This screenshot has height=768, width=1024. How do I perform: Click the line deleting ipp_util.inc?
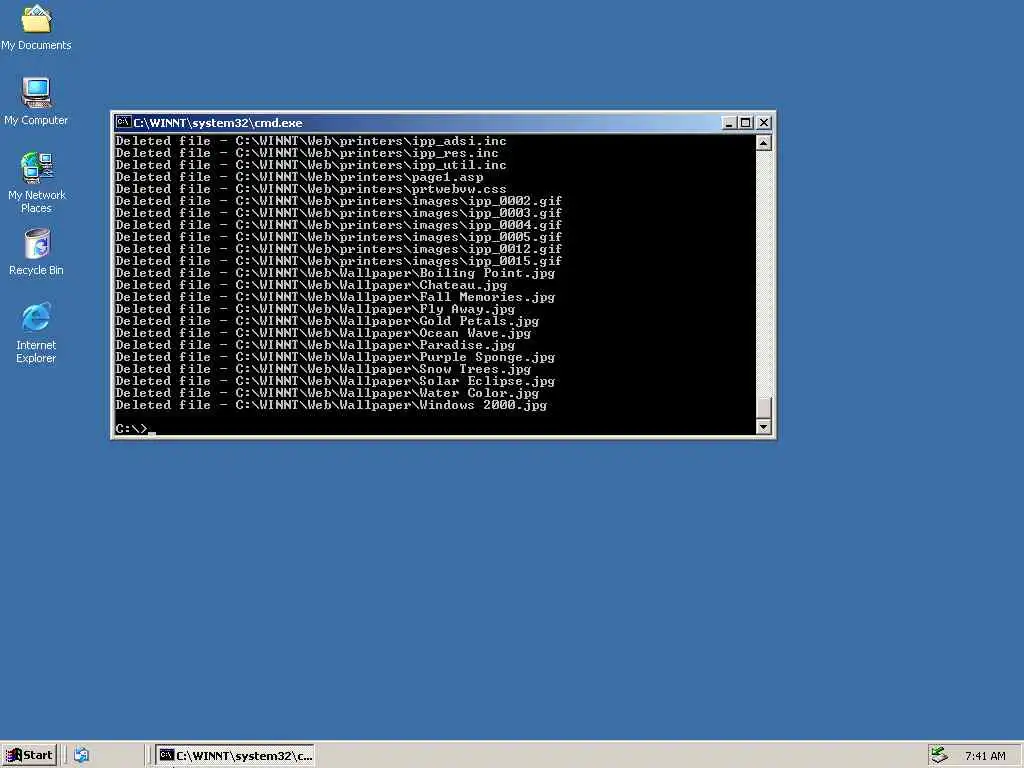[x=311, y=165]
